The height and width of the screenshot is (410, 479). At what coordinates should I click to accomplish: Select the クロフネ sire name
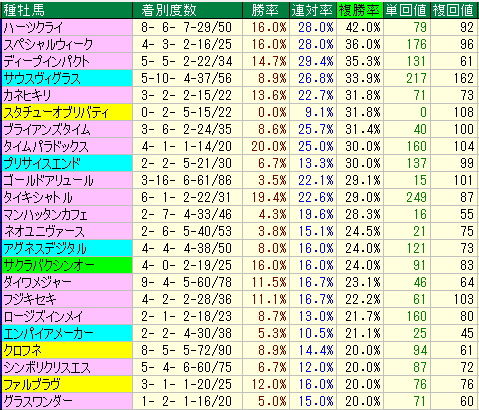click(22, 350)
